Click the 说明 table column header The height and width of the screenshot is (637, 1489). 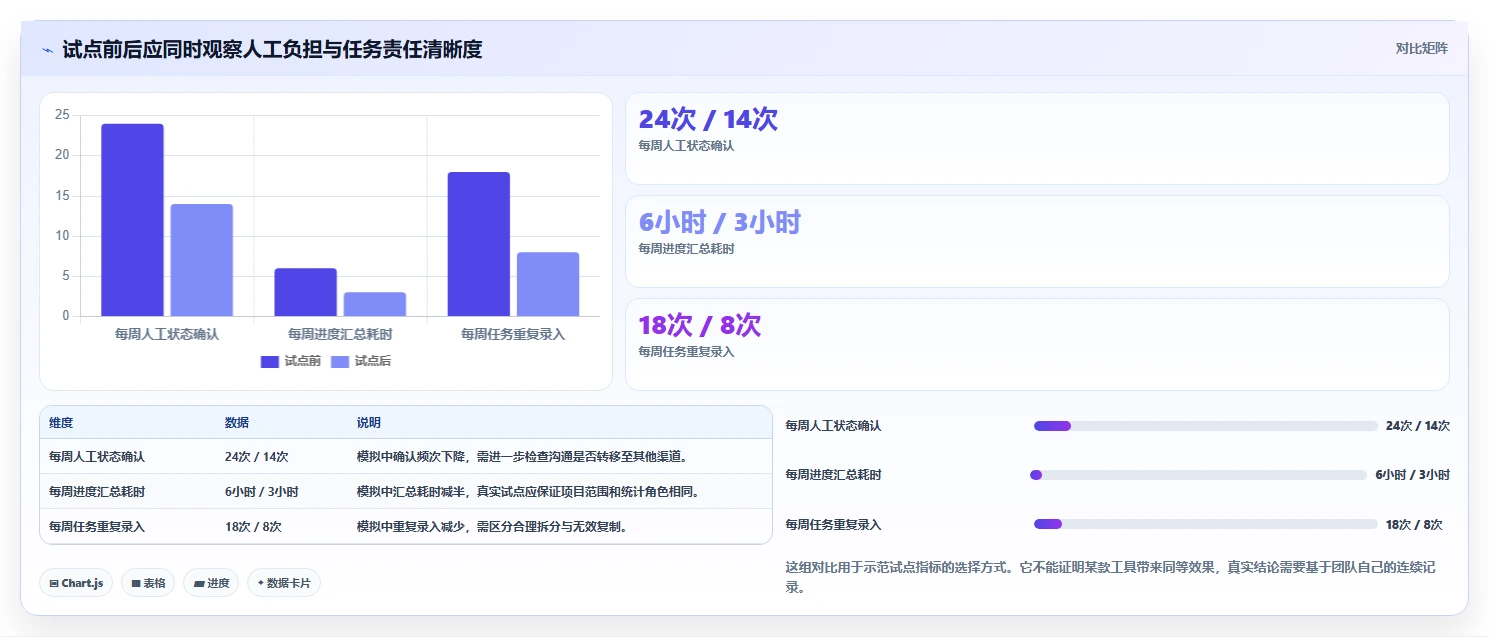pos(369,423)
